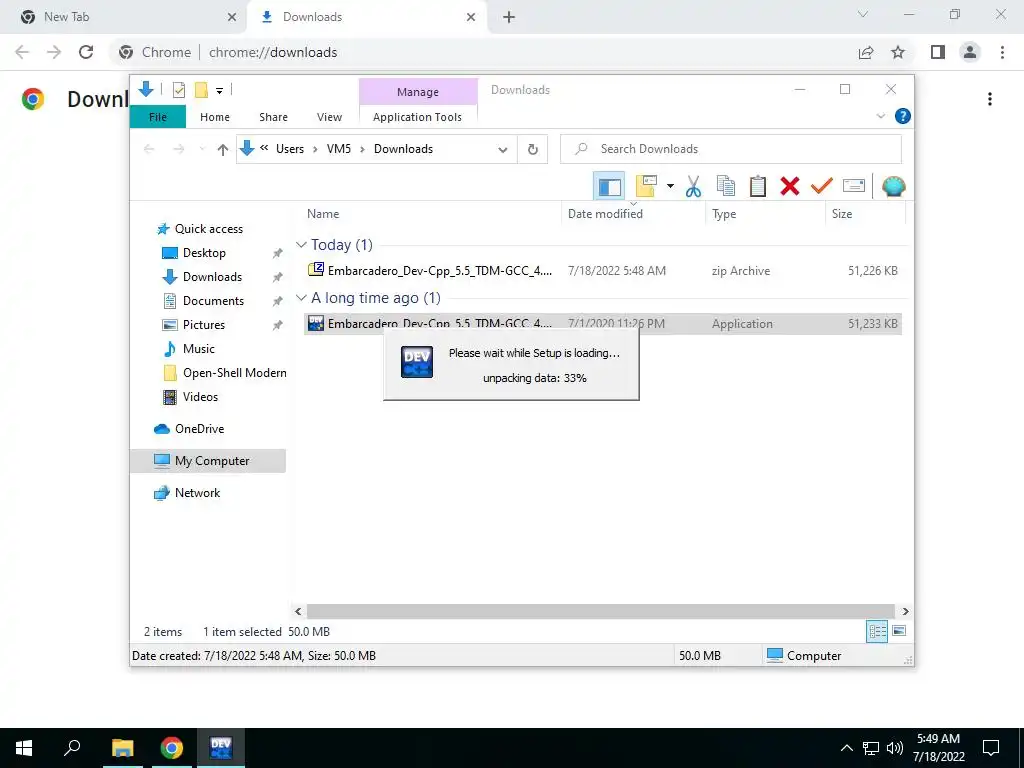Bookmark this tab with the star icon
The width and height of the screenshot is (1024, 768).
898,52
